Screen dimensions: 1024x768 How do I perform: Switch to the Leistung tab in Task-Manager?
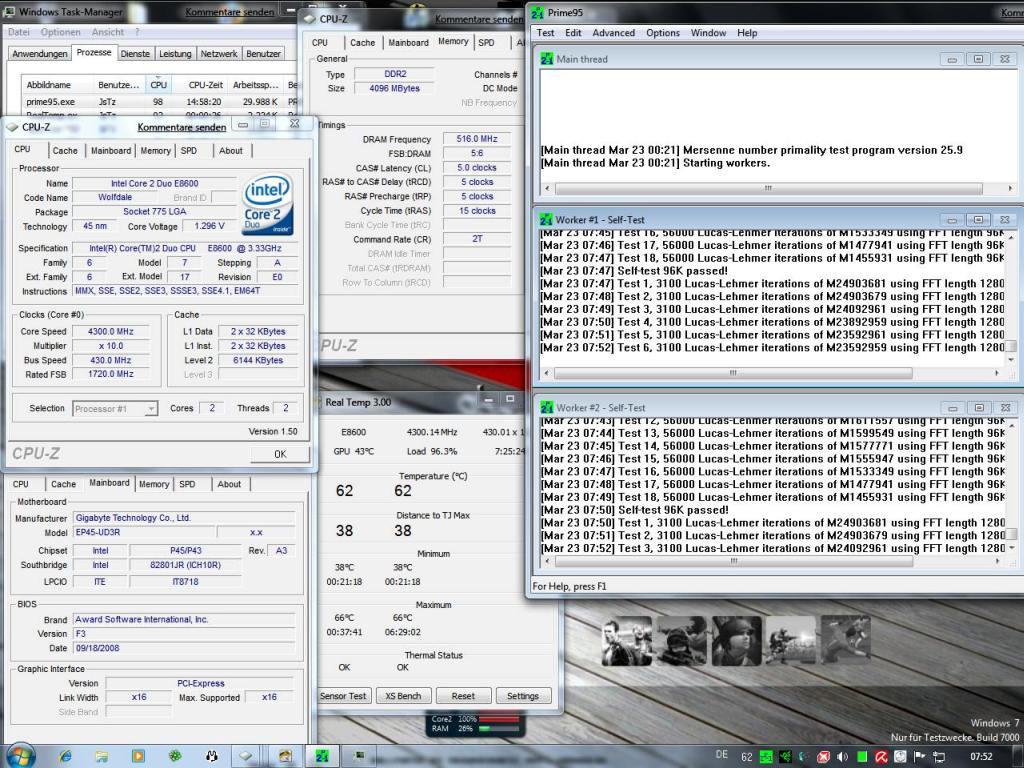[175, 54]
